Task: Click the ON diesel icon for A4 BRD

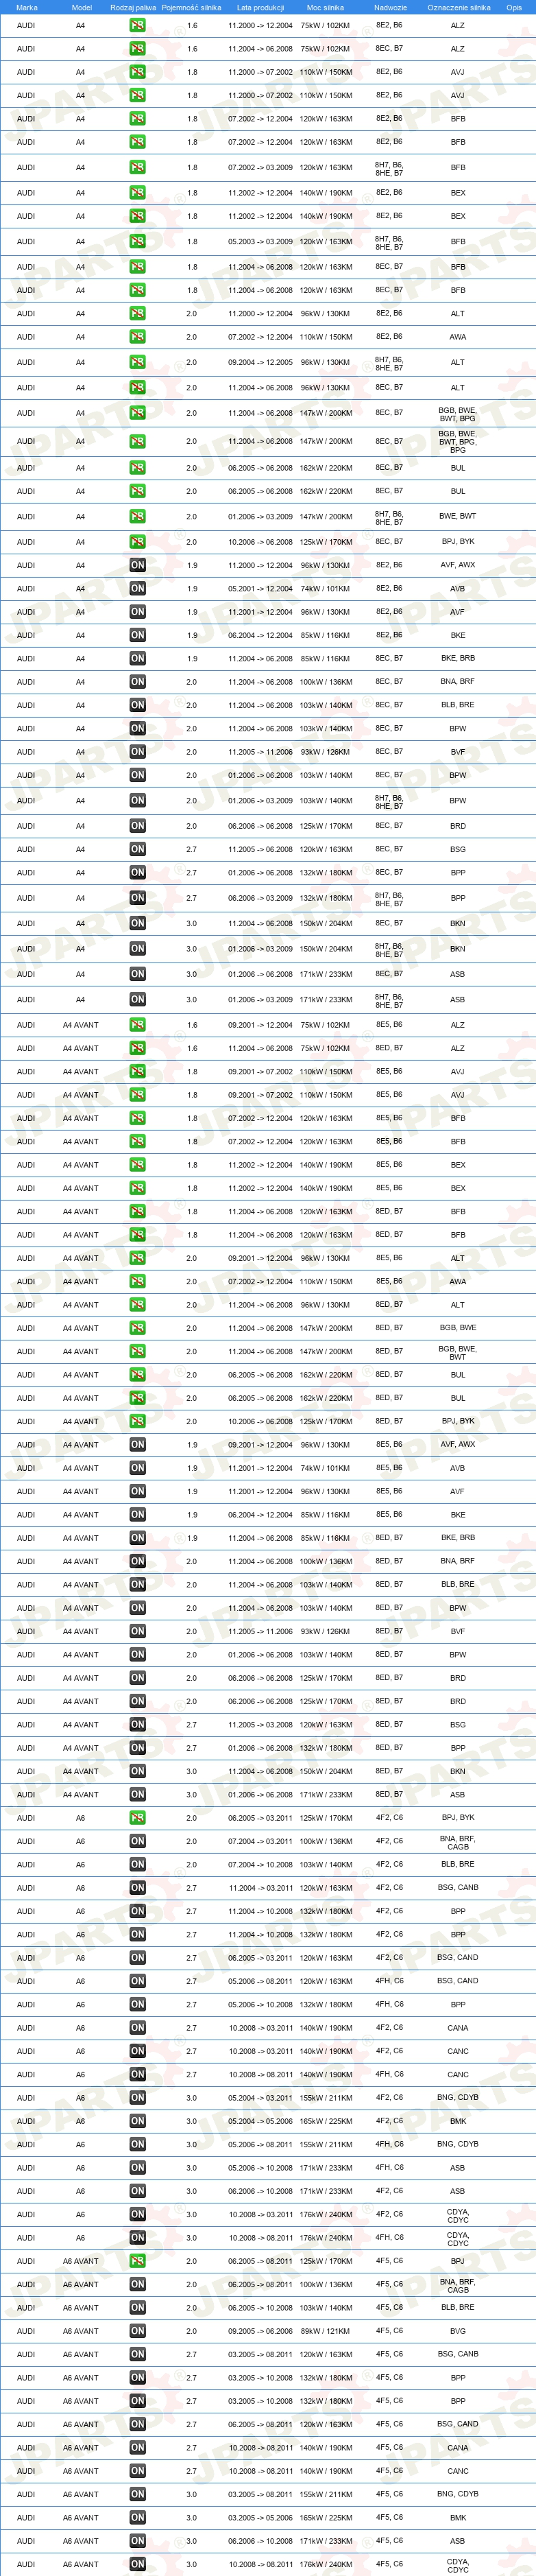Action: click(137, 826)
